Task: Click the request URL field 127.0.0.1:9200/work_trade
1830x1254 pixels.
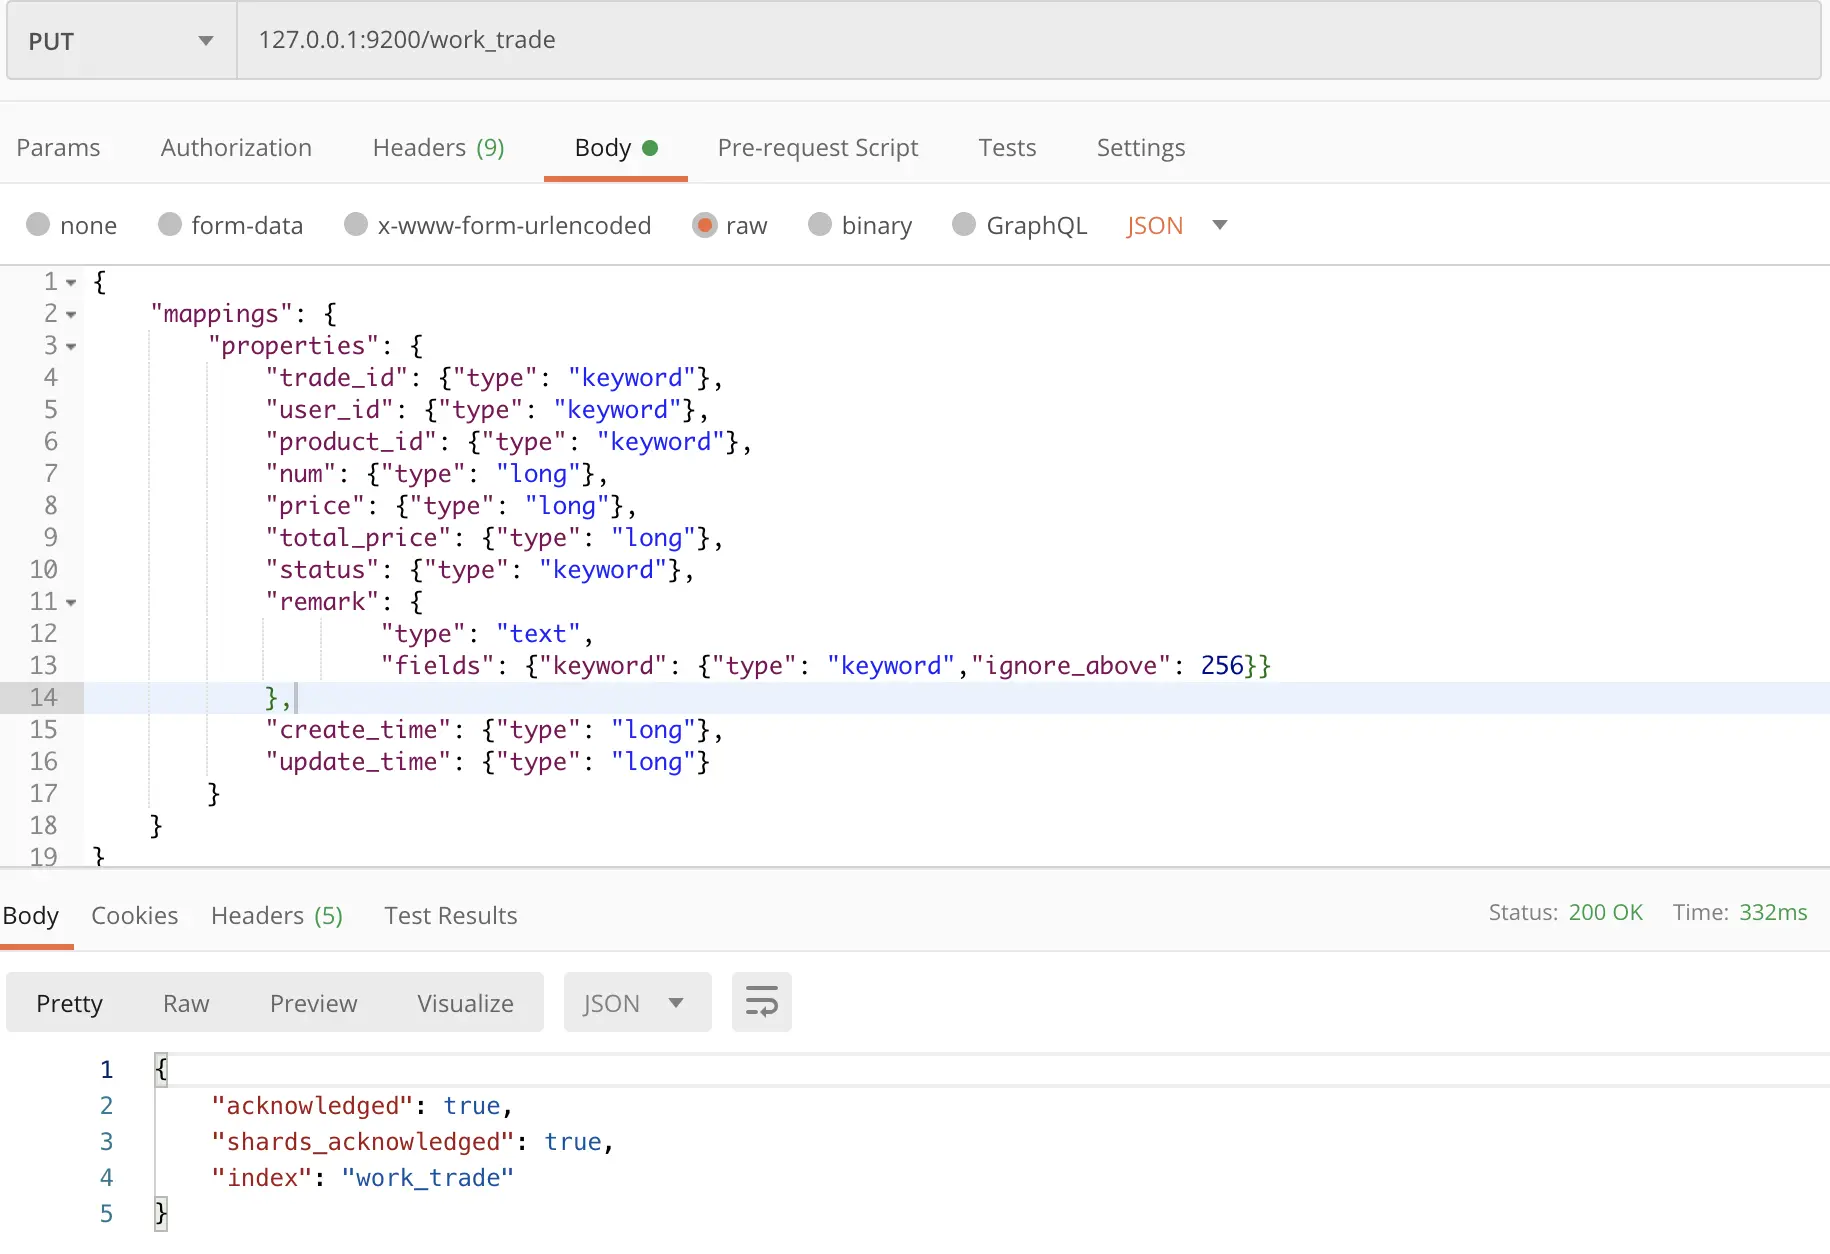Action: [1028, 40]
